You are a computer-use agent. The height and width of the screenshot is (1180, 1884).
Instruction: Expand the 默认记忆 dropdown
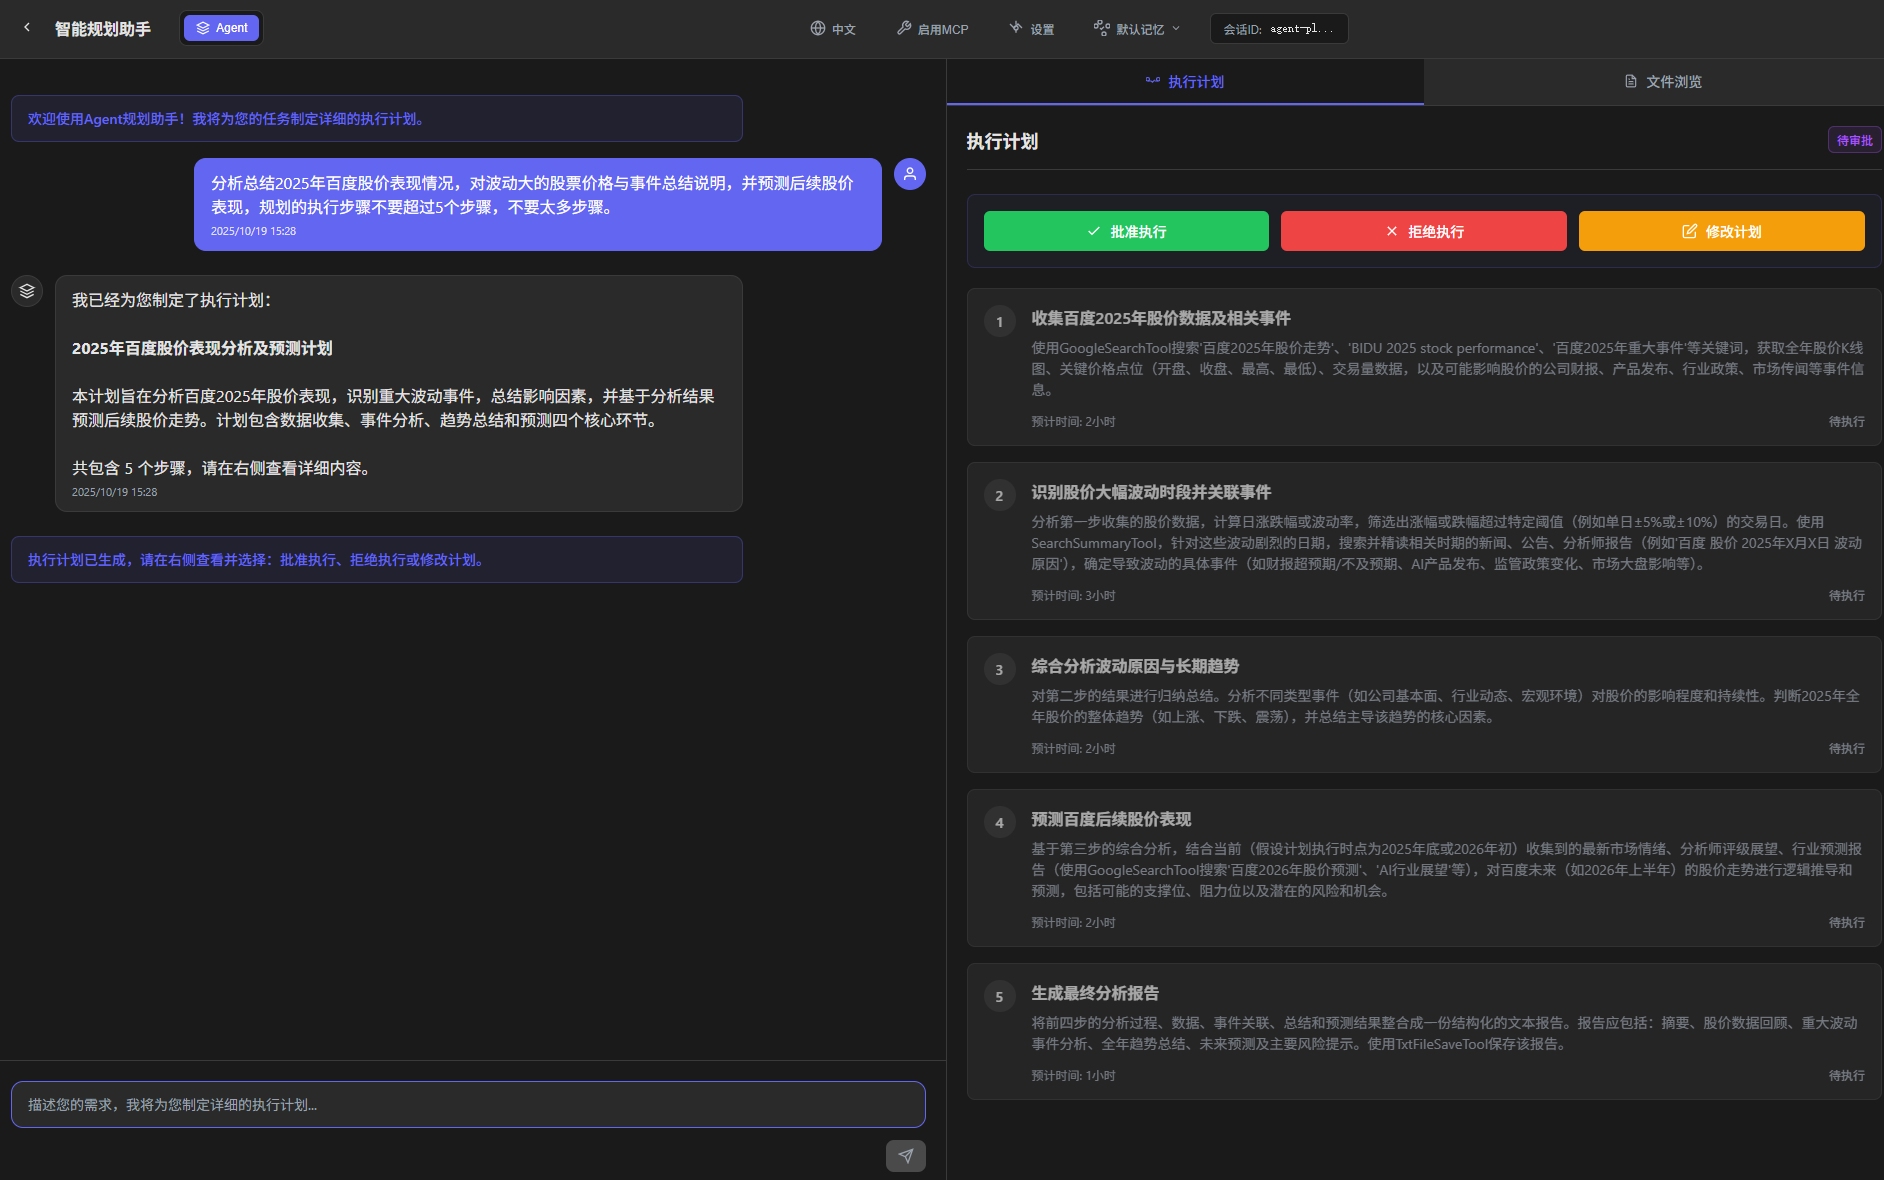1137,29
